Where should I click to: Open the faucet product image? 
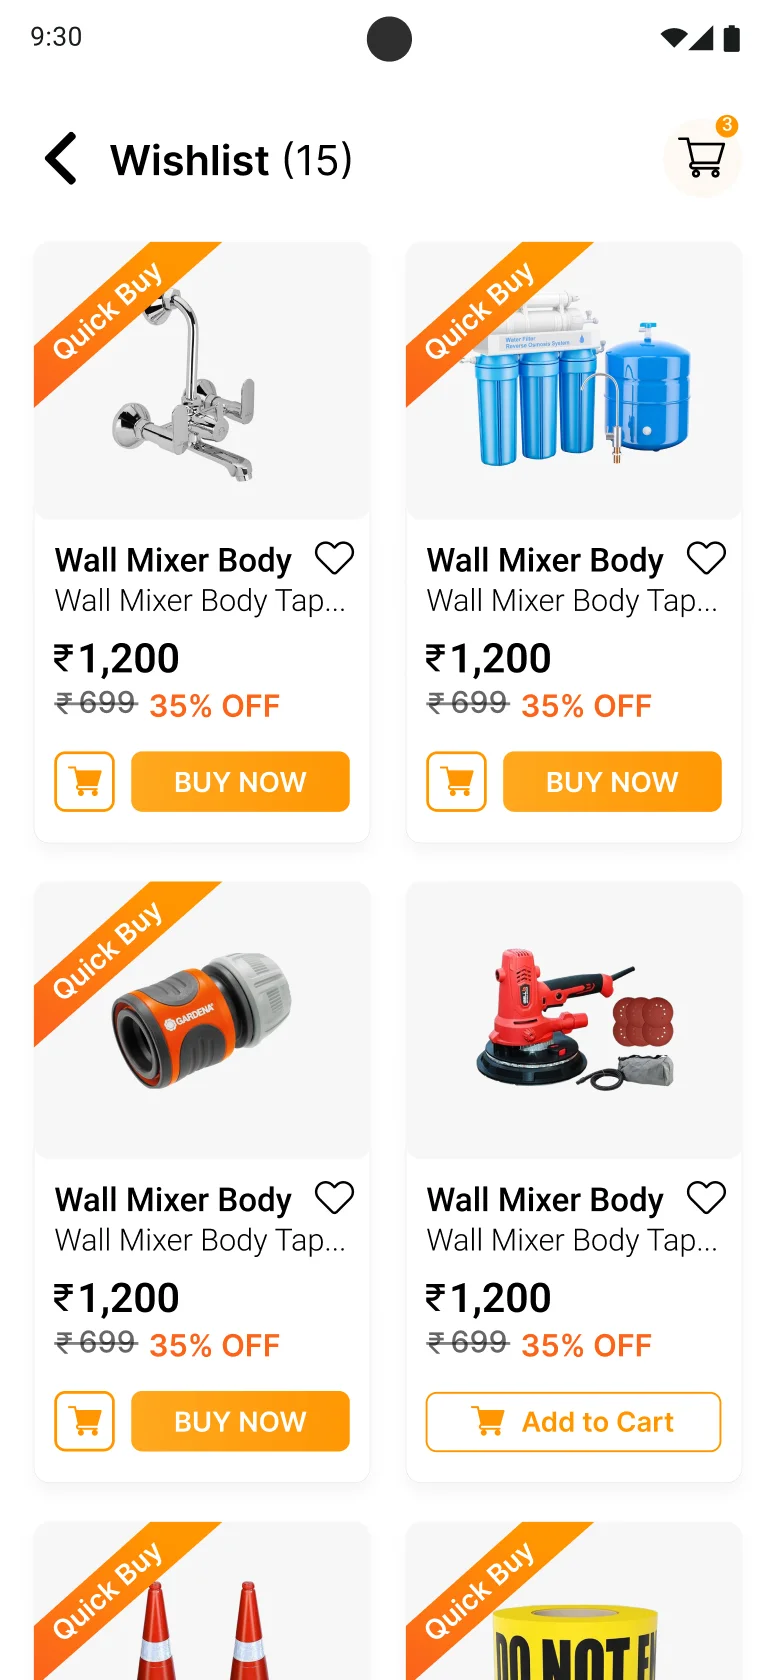click(x=202, y=380)
